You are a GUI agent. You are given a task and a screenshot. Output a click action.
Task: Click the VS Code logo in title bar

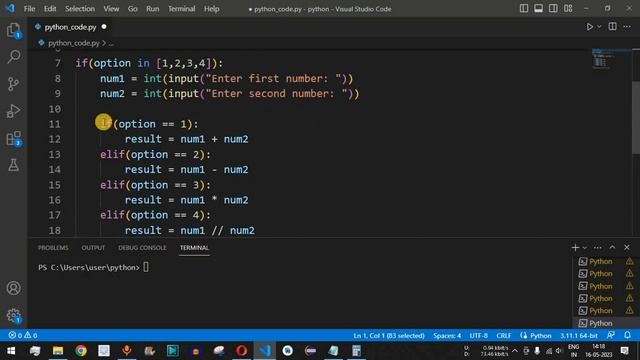(x=10, y=9)
